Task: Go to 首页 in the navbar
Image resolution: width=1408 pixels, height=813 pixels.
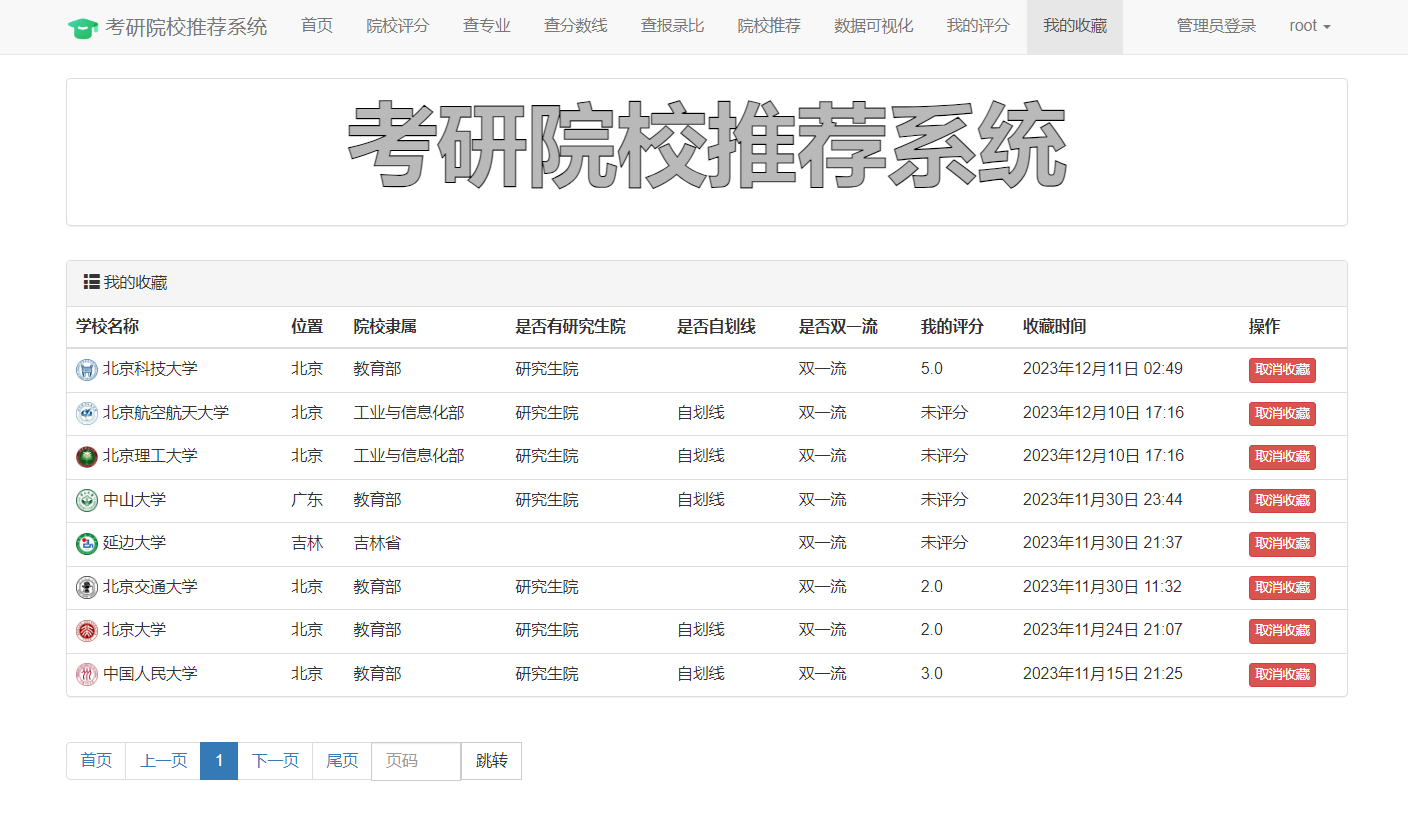Action: click(x=317, y=26)
